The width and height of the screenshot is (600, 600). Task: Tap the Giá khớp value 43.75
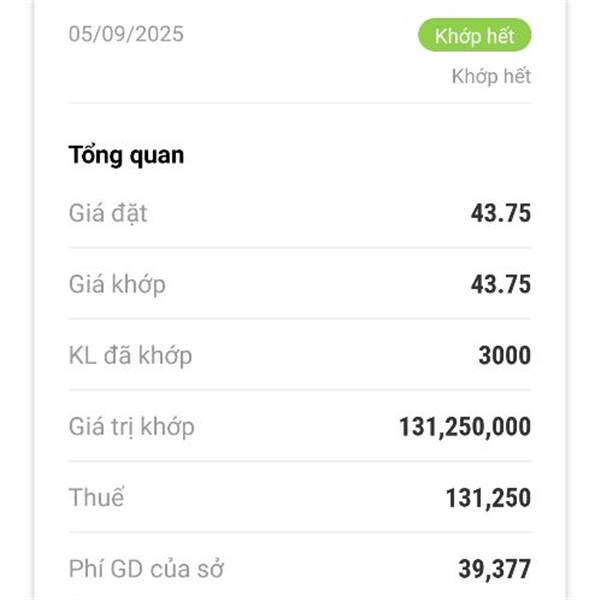pos(501,284)
